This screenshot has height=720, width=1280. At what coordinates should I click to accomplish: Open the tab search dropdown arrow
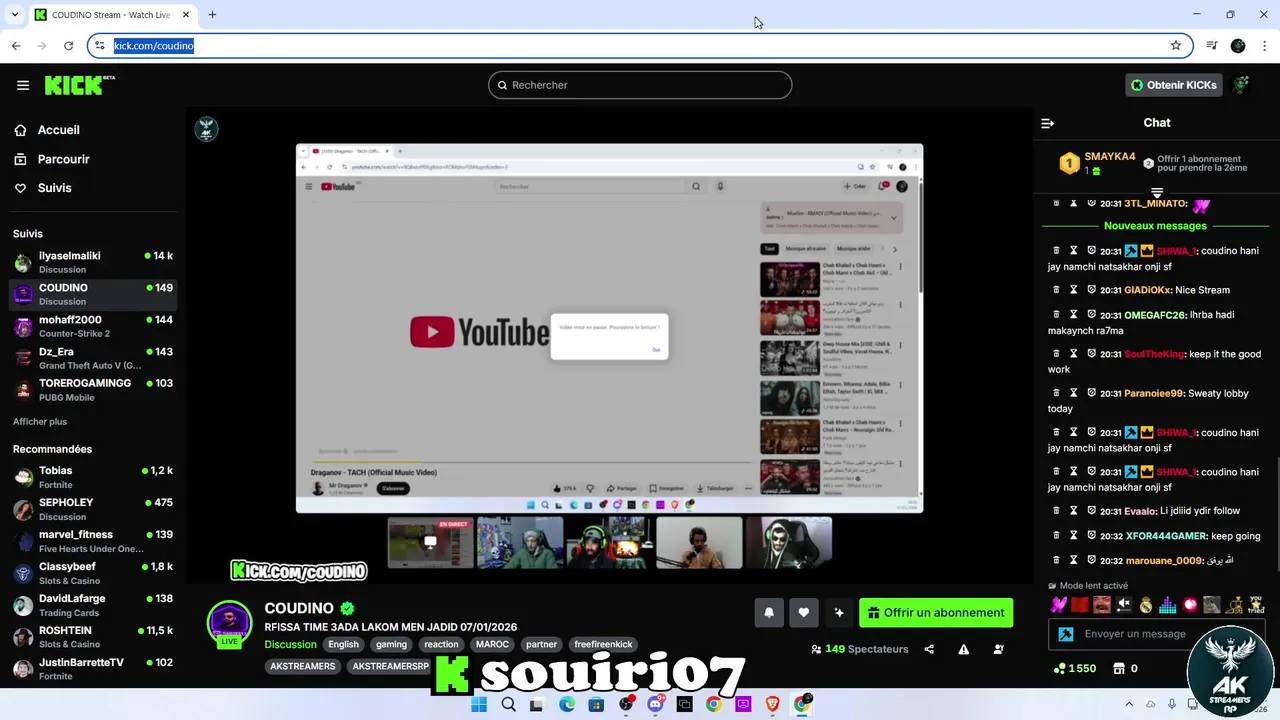click(x=14, y=15)
